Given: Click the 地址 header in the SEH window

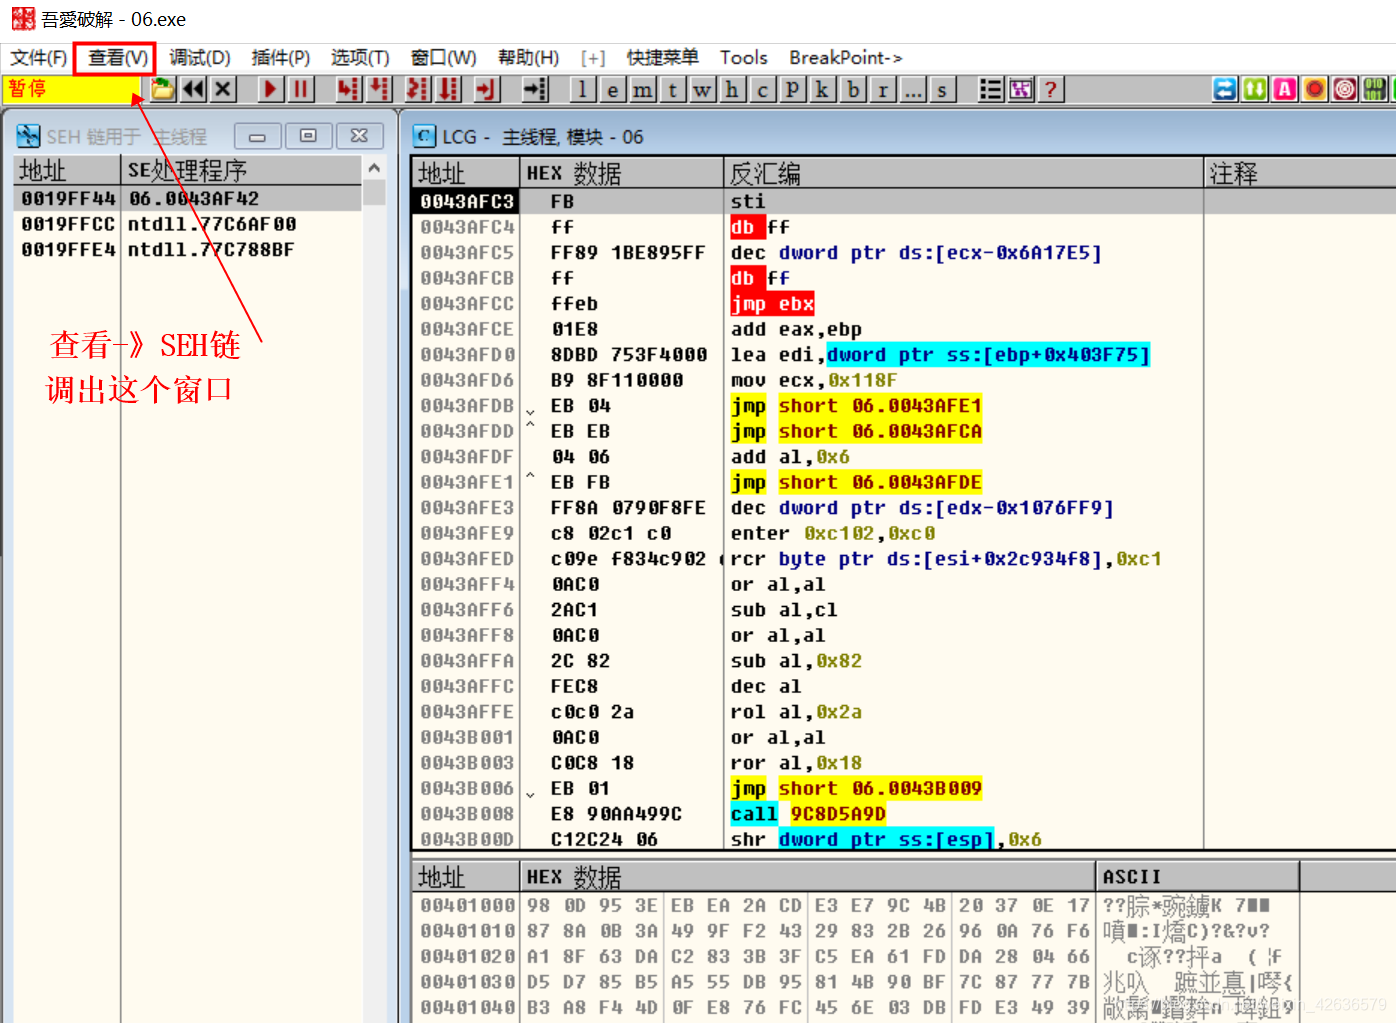Looking at the screenshot, I should coord(67,170).
